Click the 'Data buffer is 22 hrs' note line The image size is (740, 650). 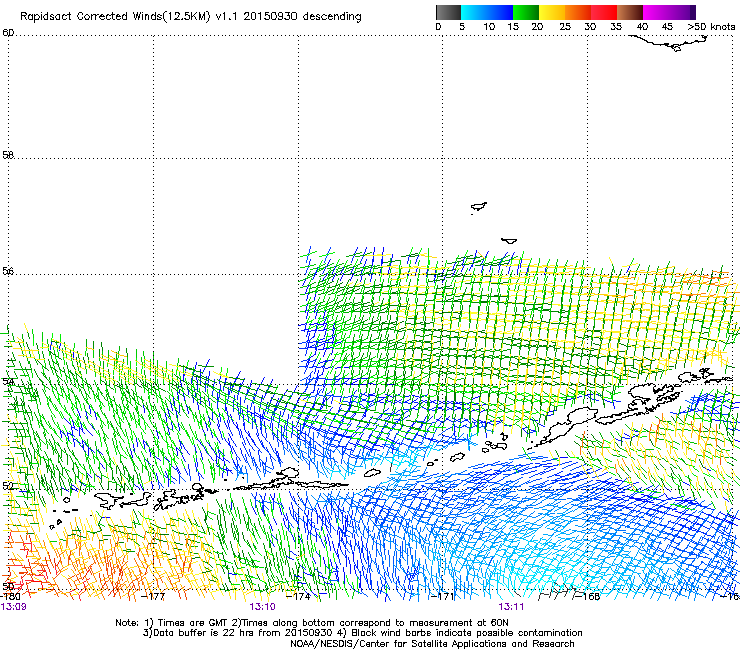362,633
